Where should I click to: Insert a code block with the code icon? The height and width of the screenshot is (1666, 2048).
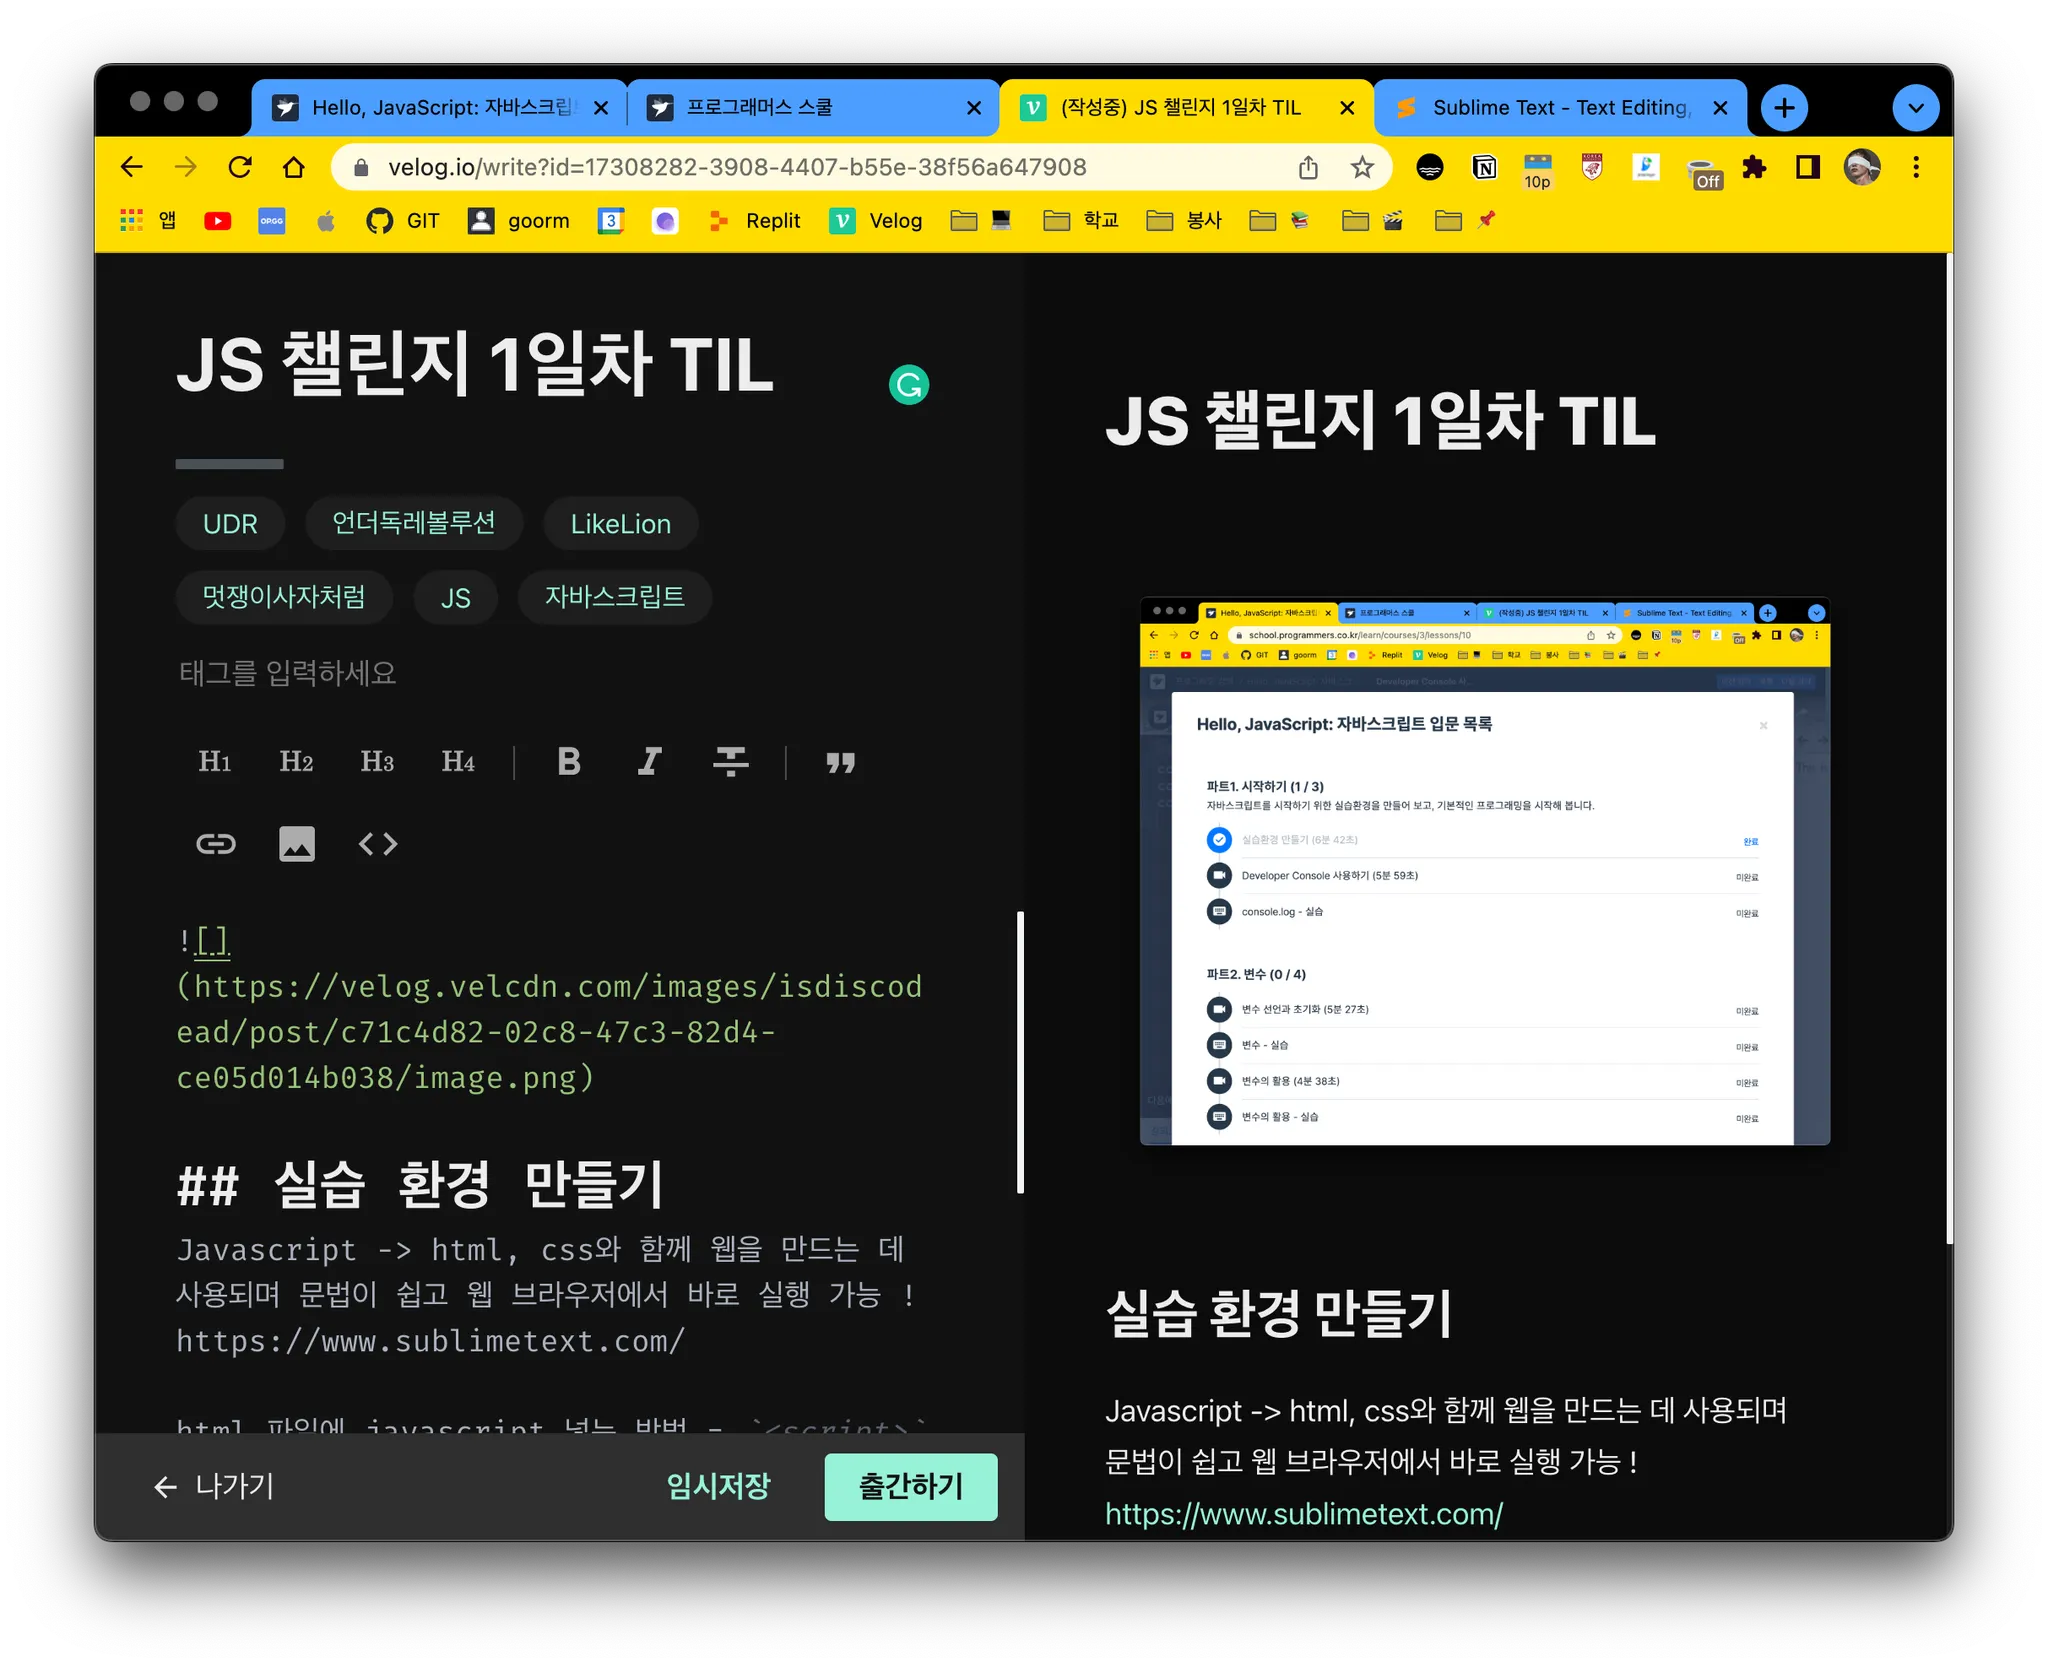tap(378, 844)
